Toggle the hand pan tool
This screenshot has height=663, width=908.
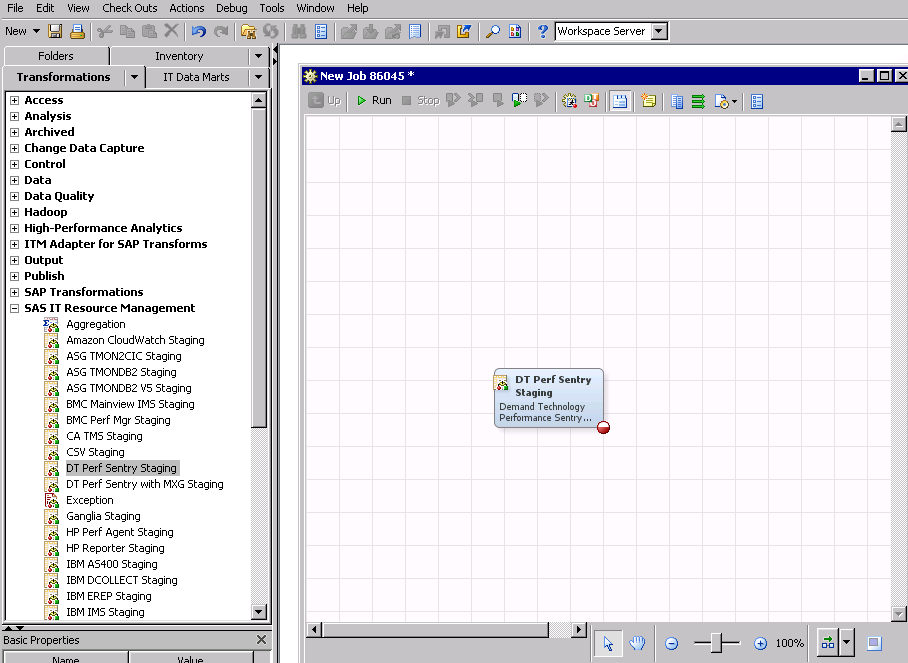click(x=637, y=643)
